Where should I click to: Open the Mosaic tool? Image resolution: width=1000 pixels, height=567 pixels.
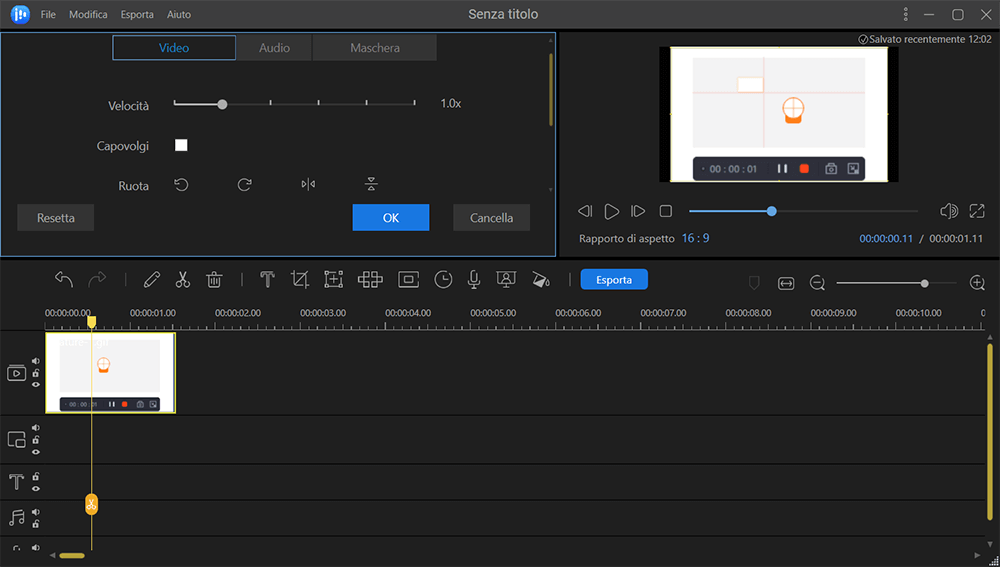[x=370, y=280]
